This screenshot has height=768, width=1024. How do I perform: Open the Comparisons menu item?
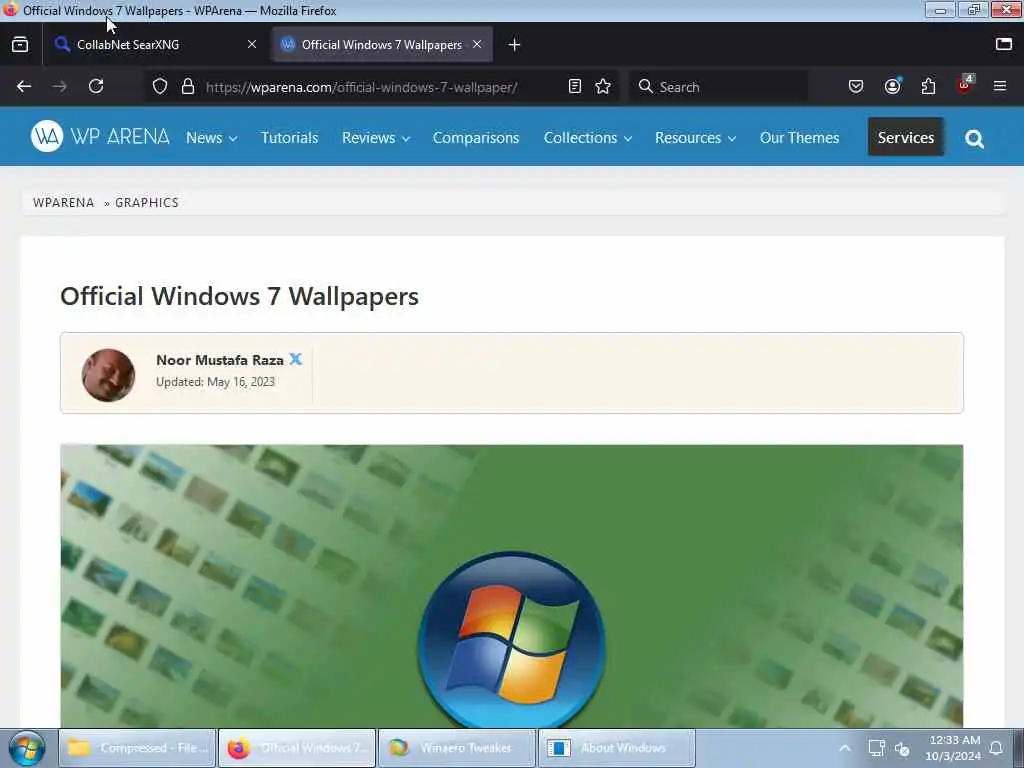475,138
